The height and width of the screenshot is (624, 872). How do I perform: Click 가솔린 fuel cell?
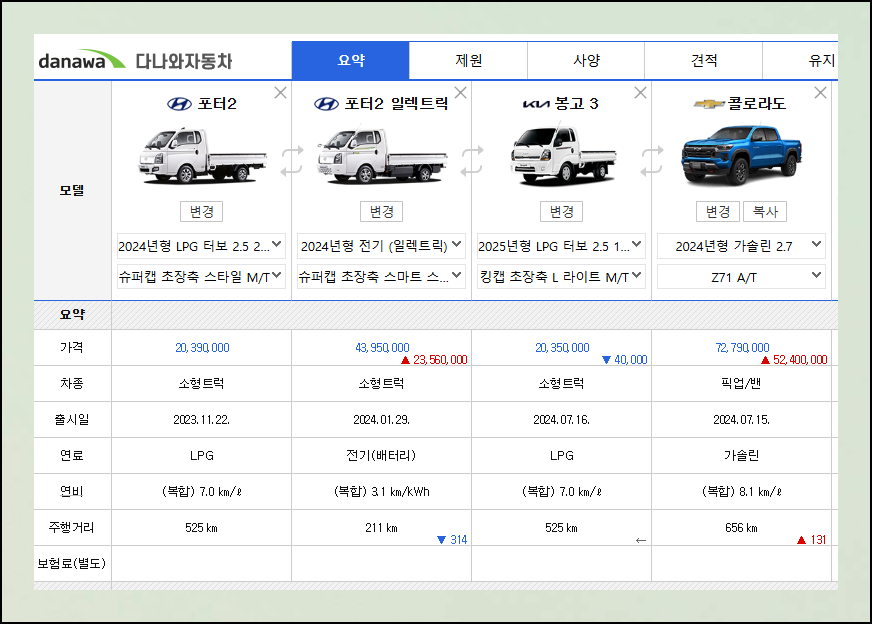click(x=741, y=455)
